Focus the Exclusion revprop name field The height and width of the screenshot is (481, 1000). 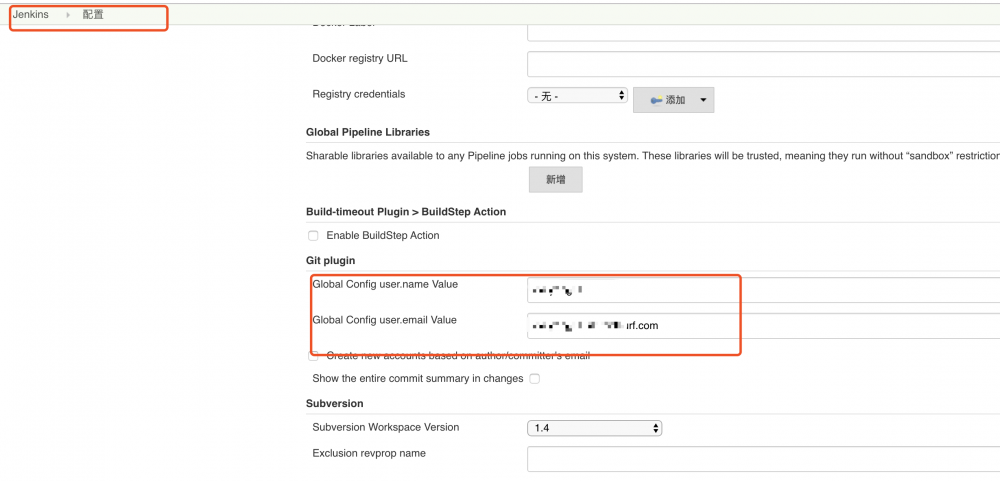(x=762, y=459)
